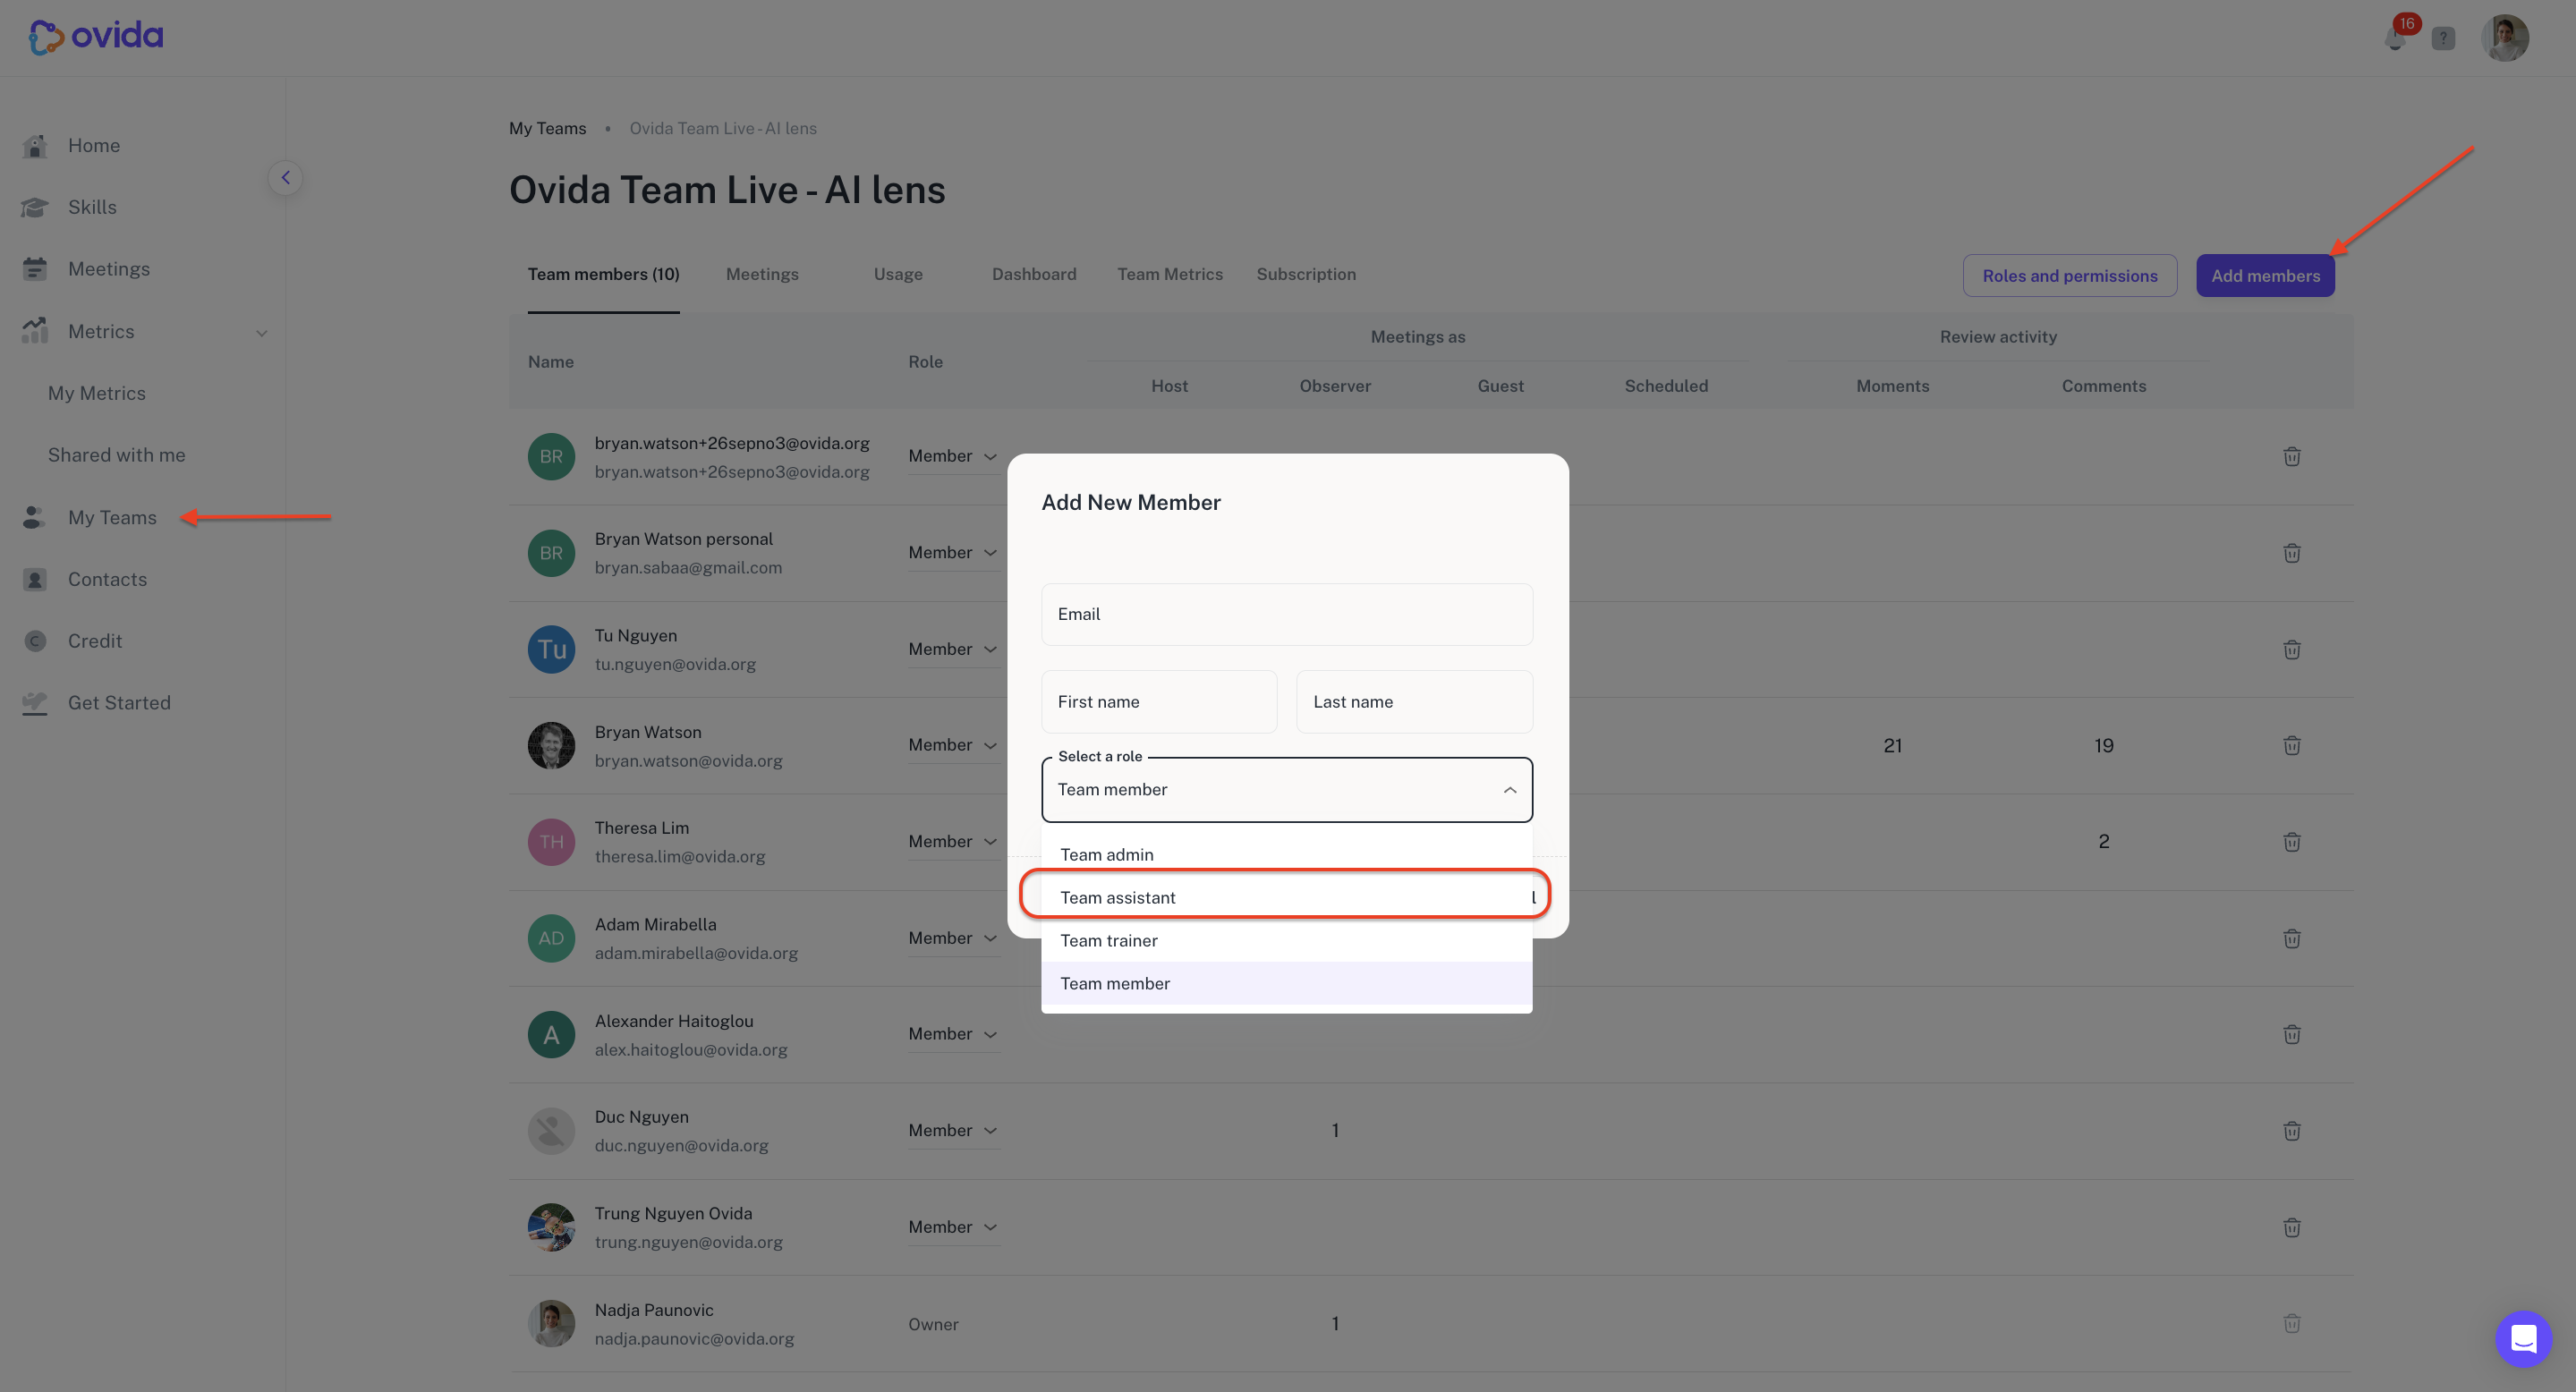2576x1392 pixels.
Task: Open Shared with me in sidebar
Action: (117, 455)
